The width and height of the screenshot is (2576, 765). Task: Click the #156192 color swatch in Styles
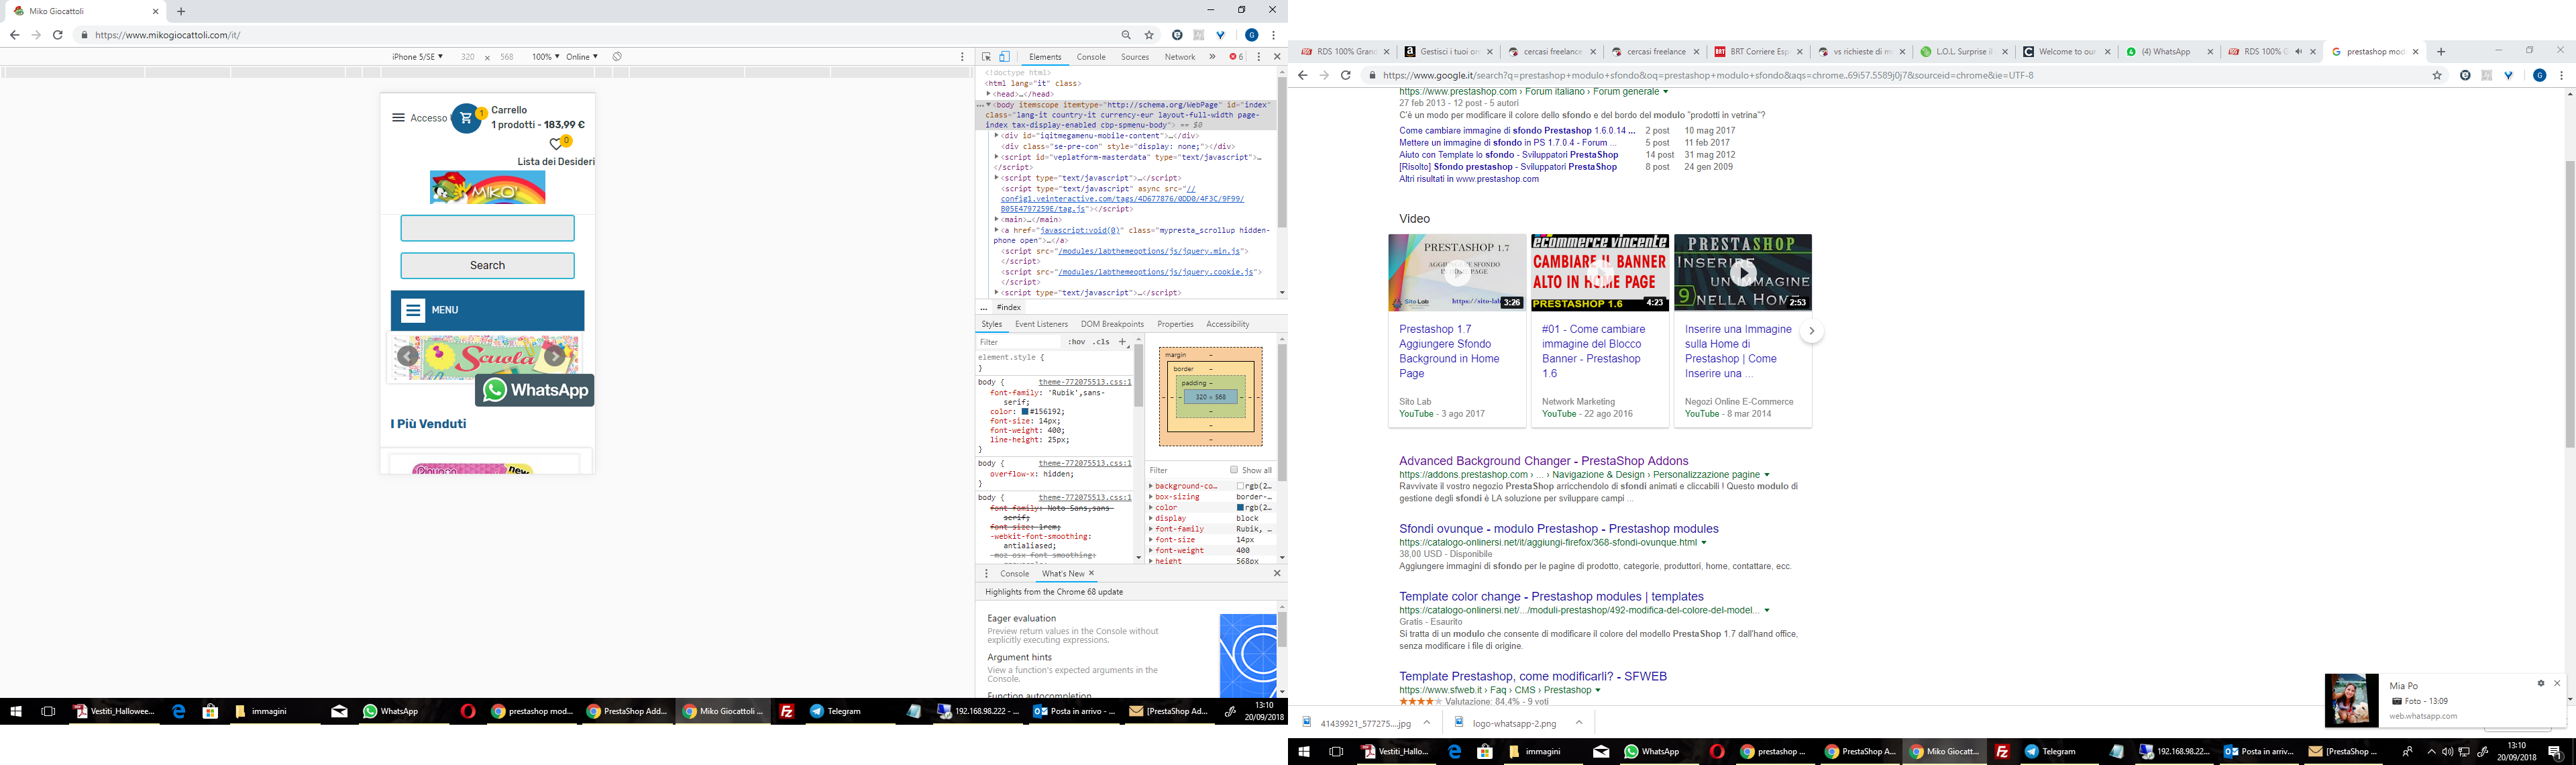coord(1025,411)
